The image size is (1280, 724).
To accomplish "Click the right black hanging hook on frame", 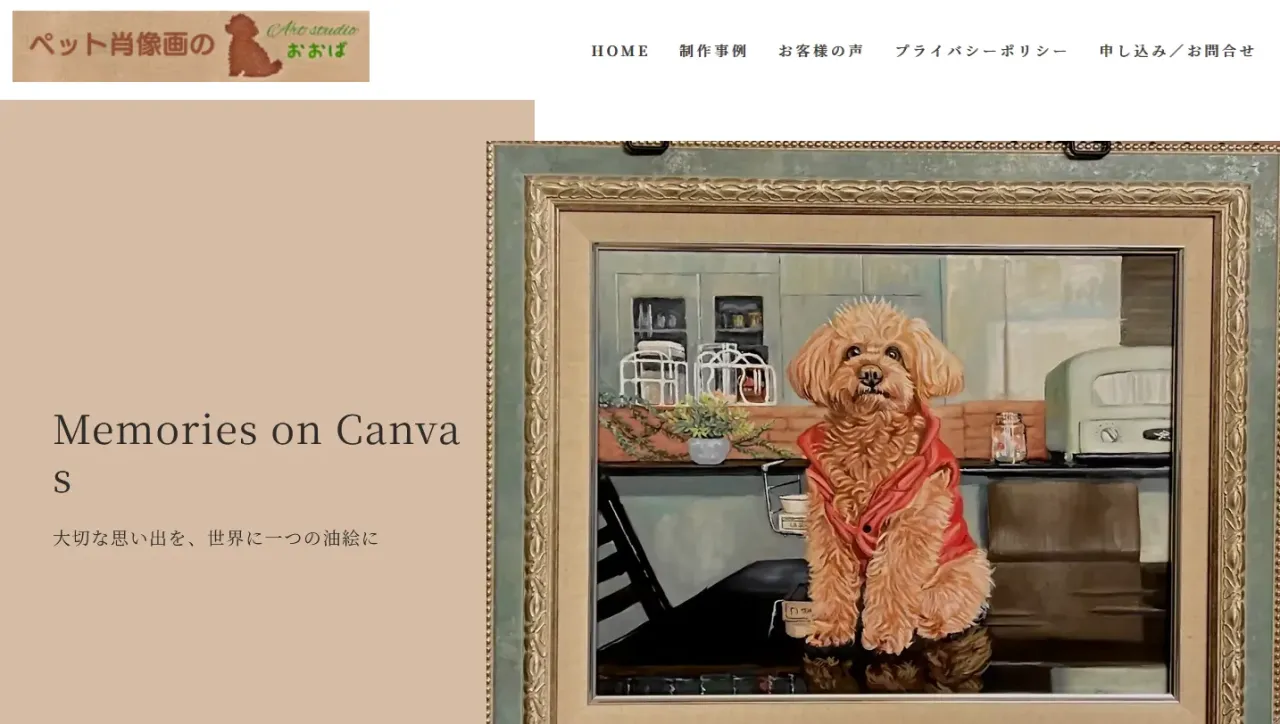I will 1087,150.
